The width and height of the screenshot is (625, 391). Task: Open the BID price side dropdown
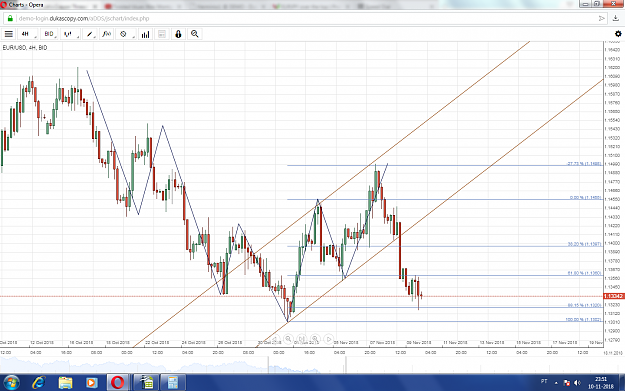pos(49,34)
